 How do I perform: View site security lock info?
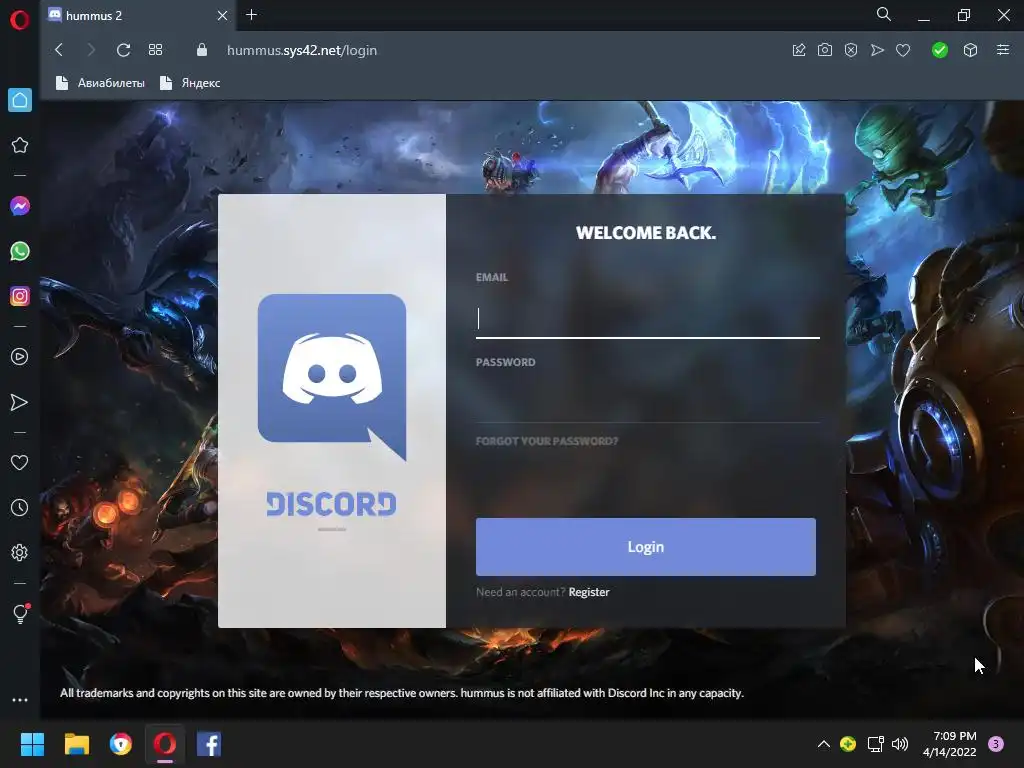[202, 50]
